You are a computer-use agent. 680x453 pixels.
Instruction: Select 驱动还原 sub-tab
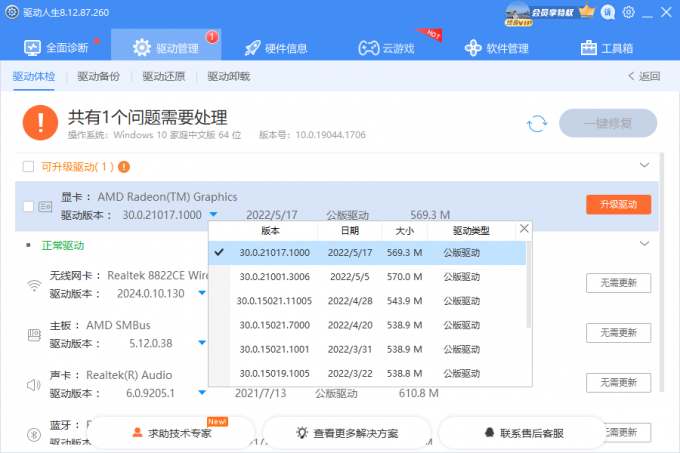pyautogui.click(x=163, y=77)
